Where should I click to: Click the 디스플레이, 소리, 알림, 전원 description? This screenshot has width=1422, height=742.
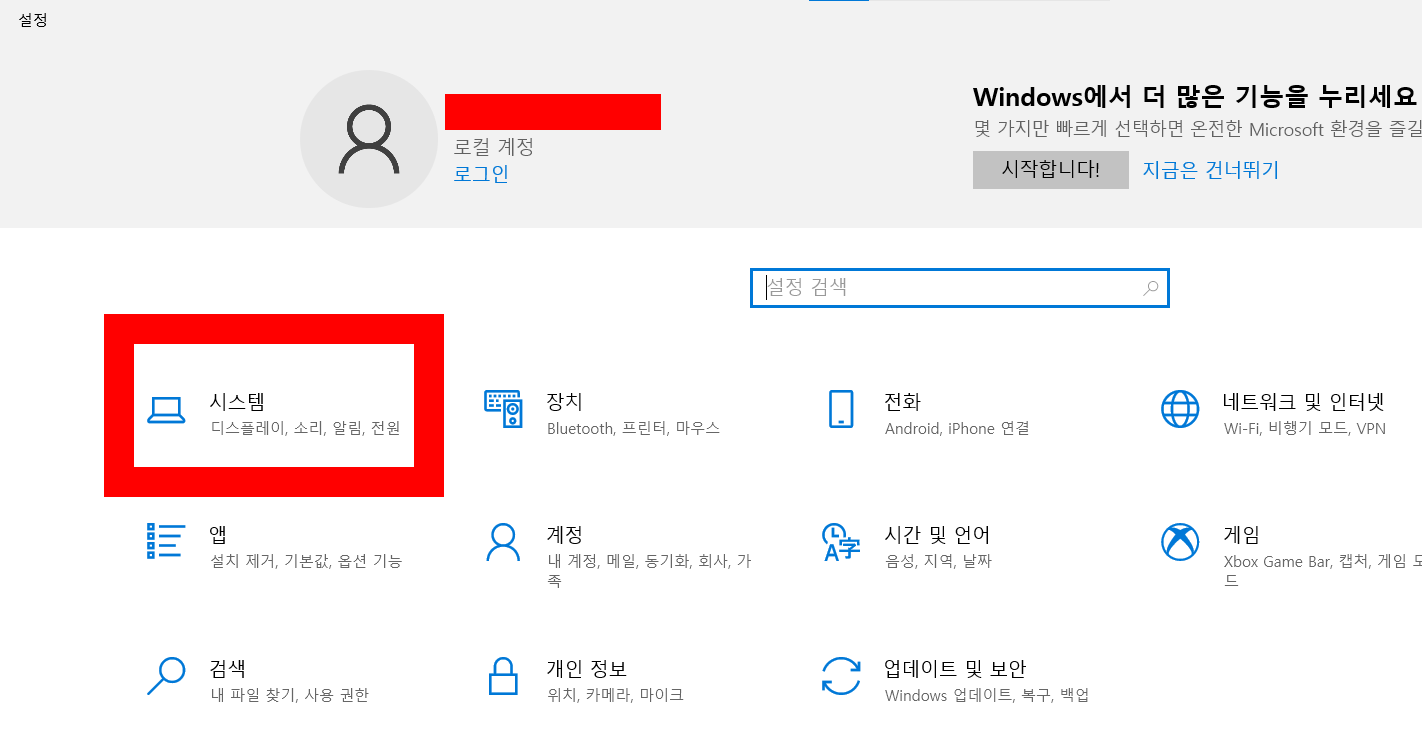[305, 428]
